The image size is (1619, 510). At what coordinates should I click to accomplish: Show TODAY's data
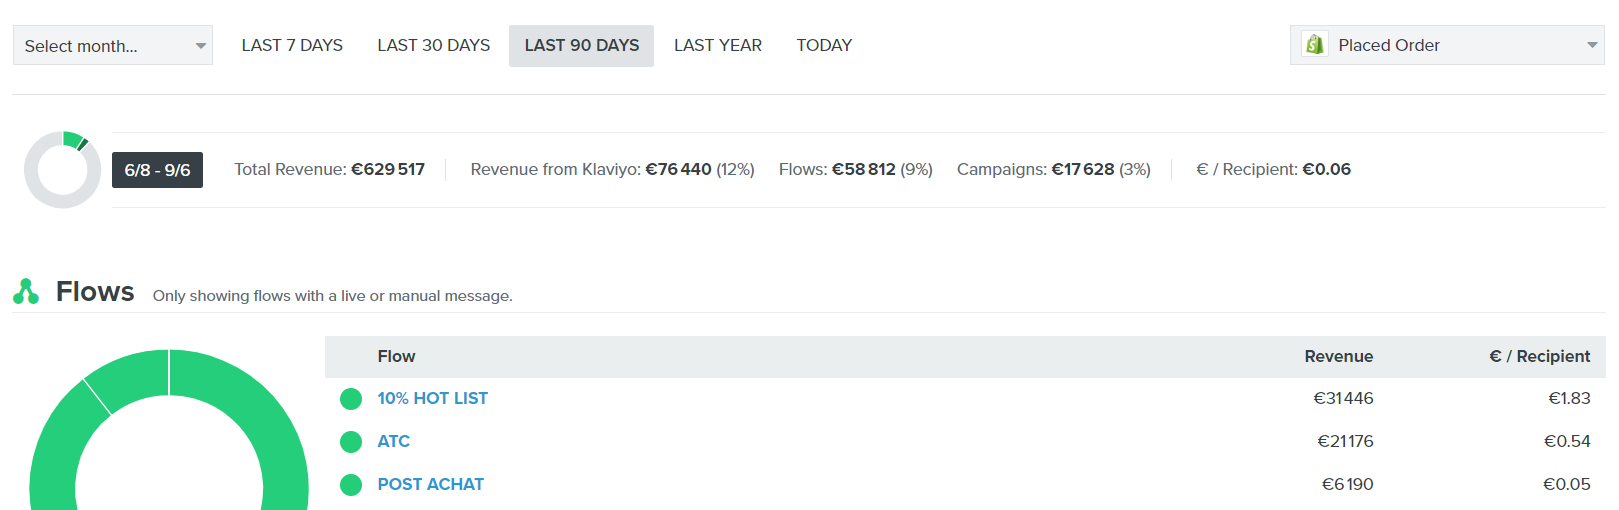point(824,46)
